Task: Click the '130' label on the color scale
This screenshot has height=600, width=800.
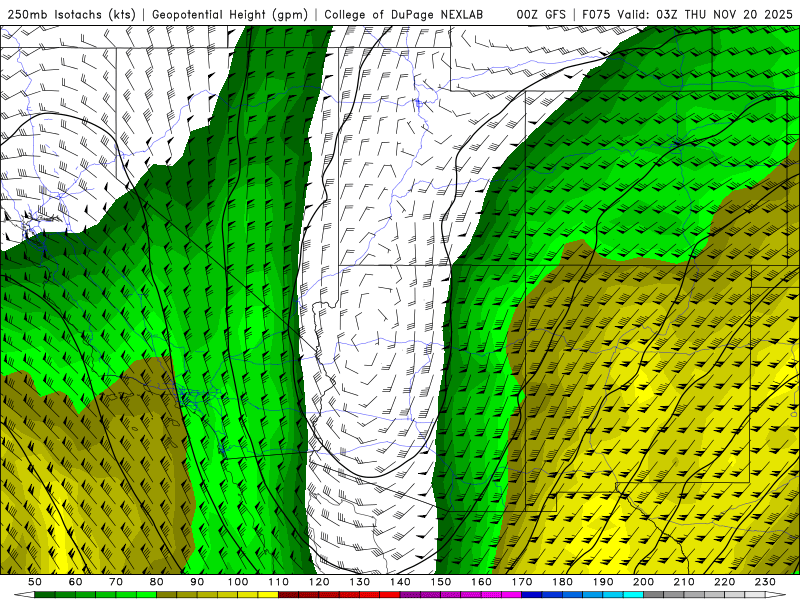Action: click(x=359, y=582)
